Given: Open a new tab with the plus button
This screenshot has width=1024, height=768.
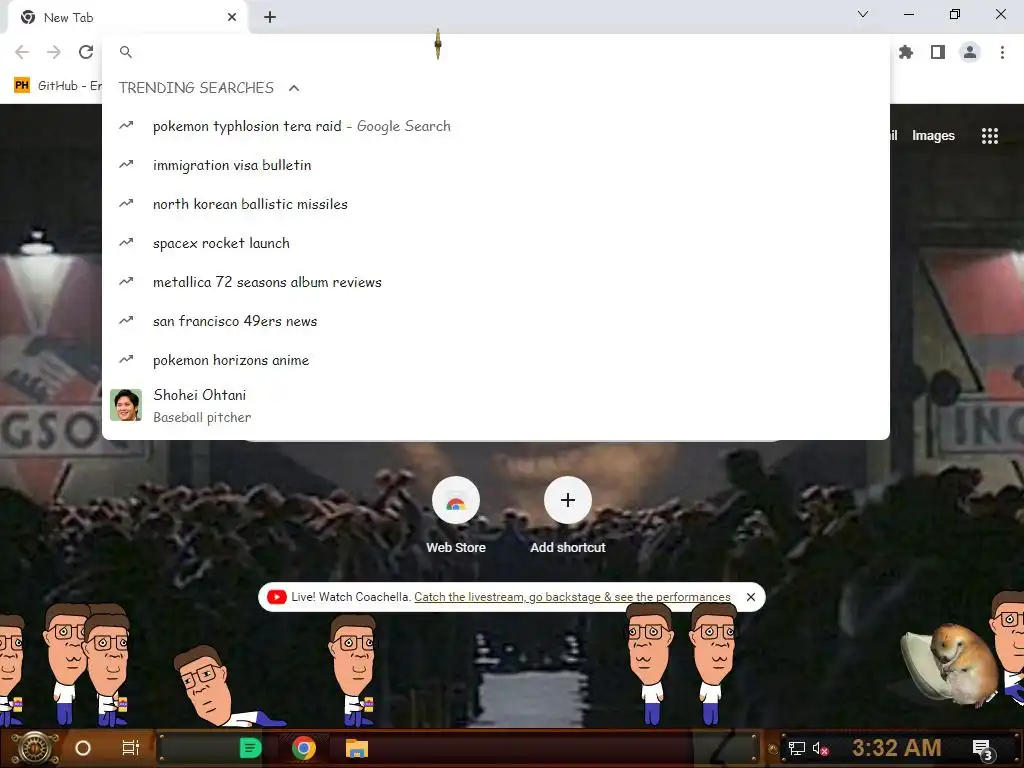Looking at the screenshot, I should (270, 17).
